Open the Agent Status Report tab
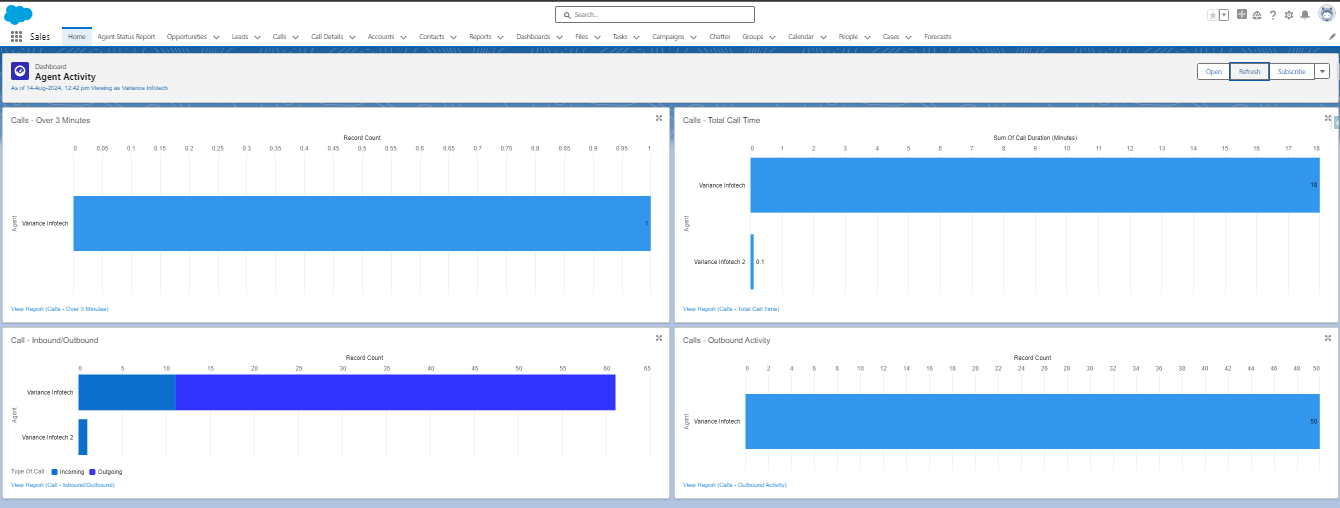Viewport: 1340px width, 508px height. tap(126, 36)
